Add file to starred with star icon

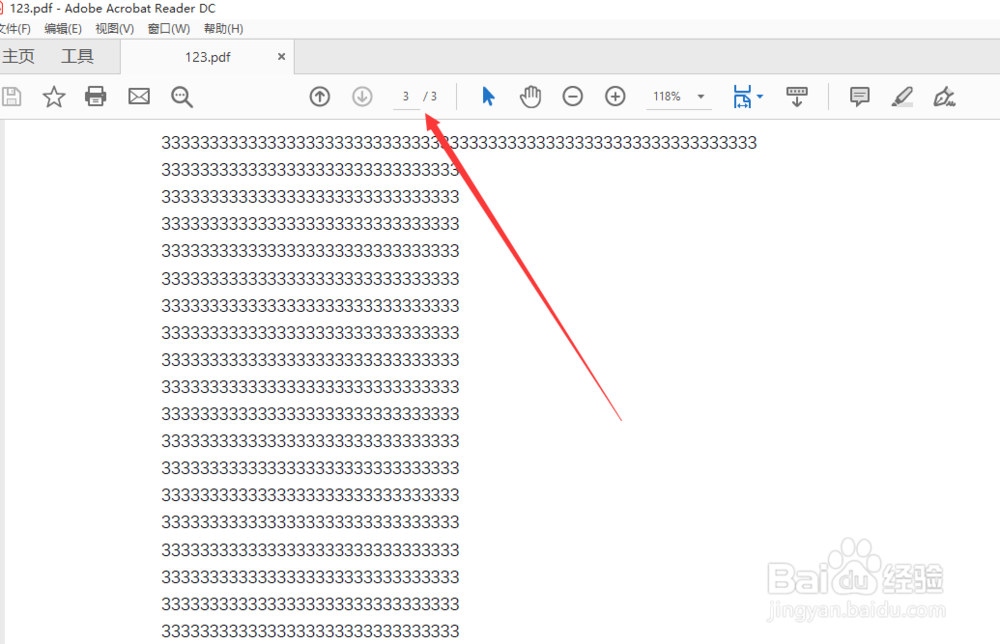(x=54, y=97)
